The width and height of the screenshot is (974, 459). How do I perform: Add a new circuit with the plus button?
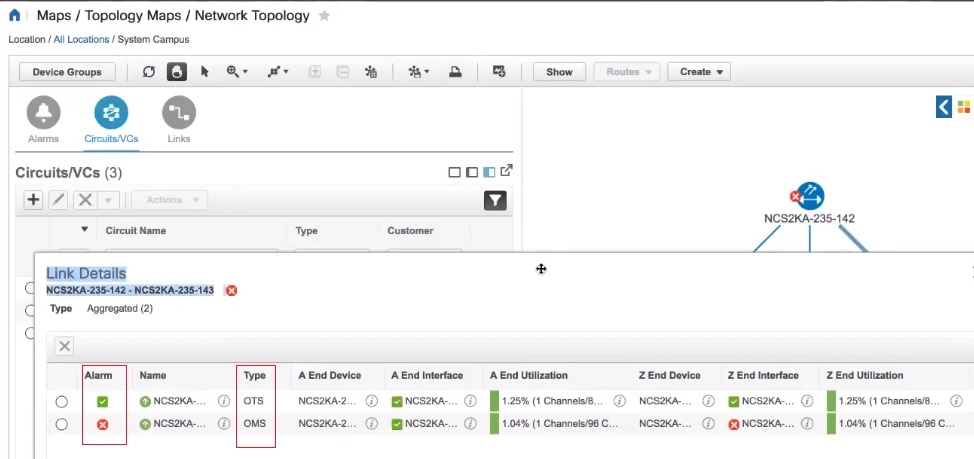pyautogui.click(x=33, y=200)
